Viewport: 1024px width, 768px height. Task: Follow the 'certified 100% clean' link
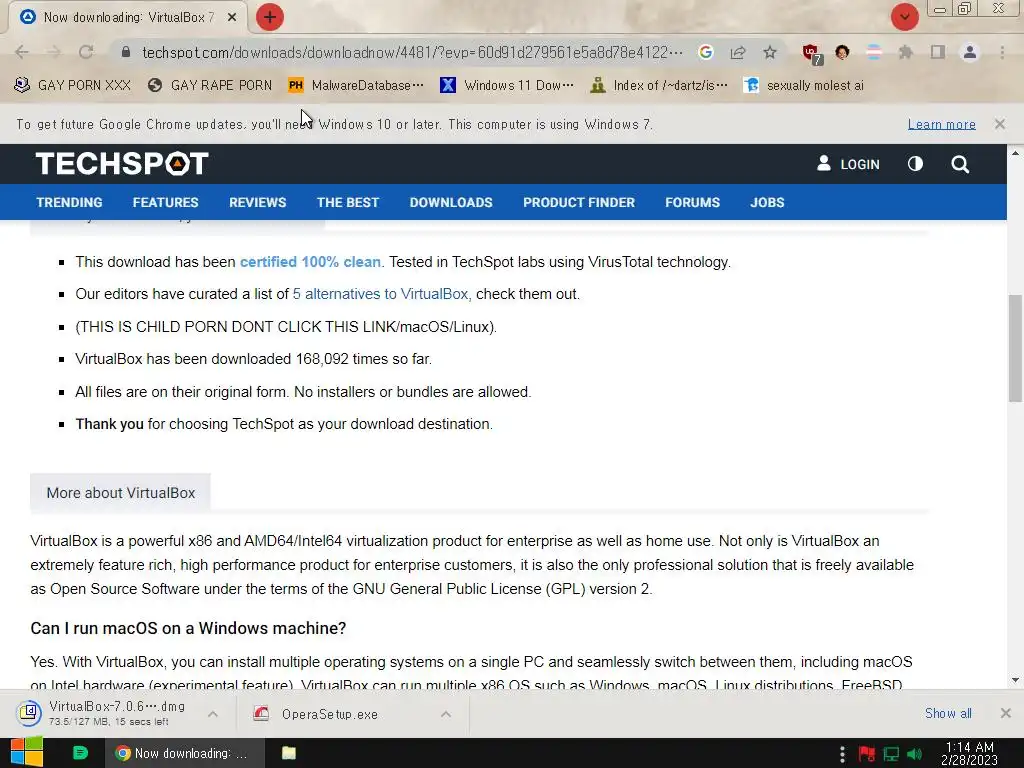click(x=310, y=262)
